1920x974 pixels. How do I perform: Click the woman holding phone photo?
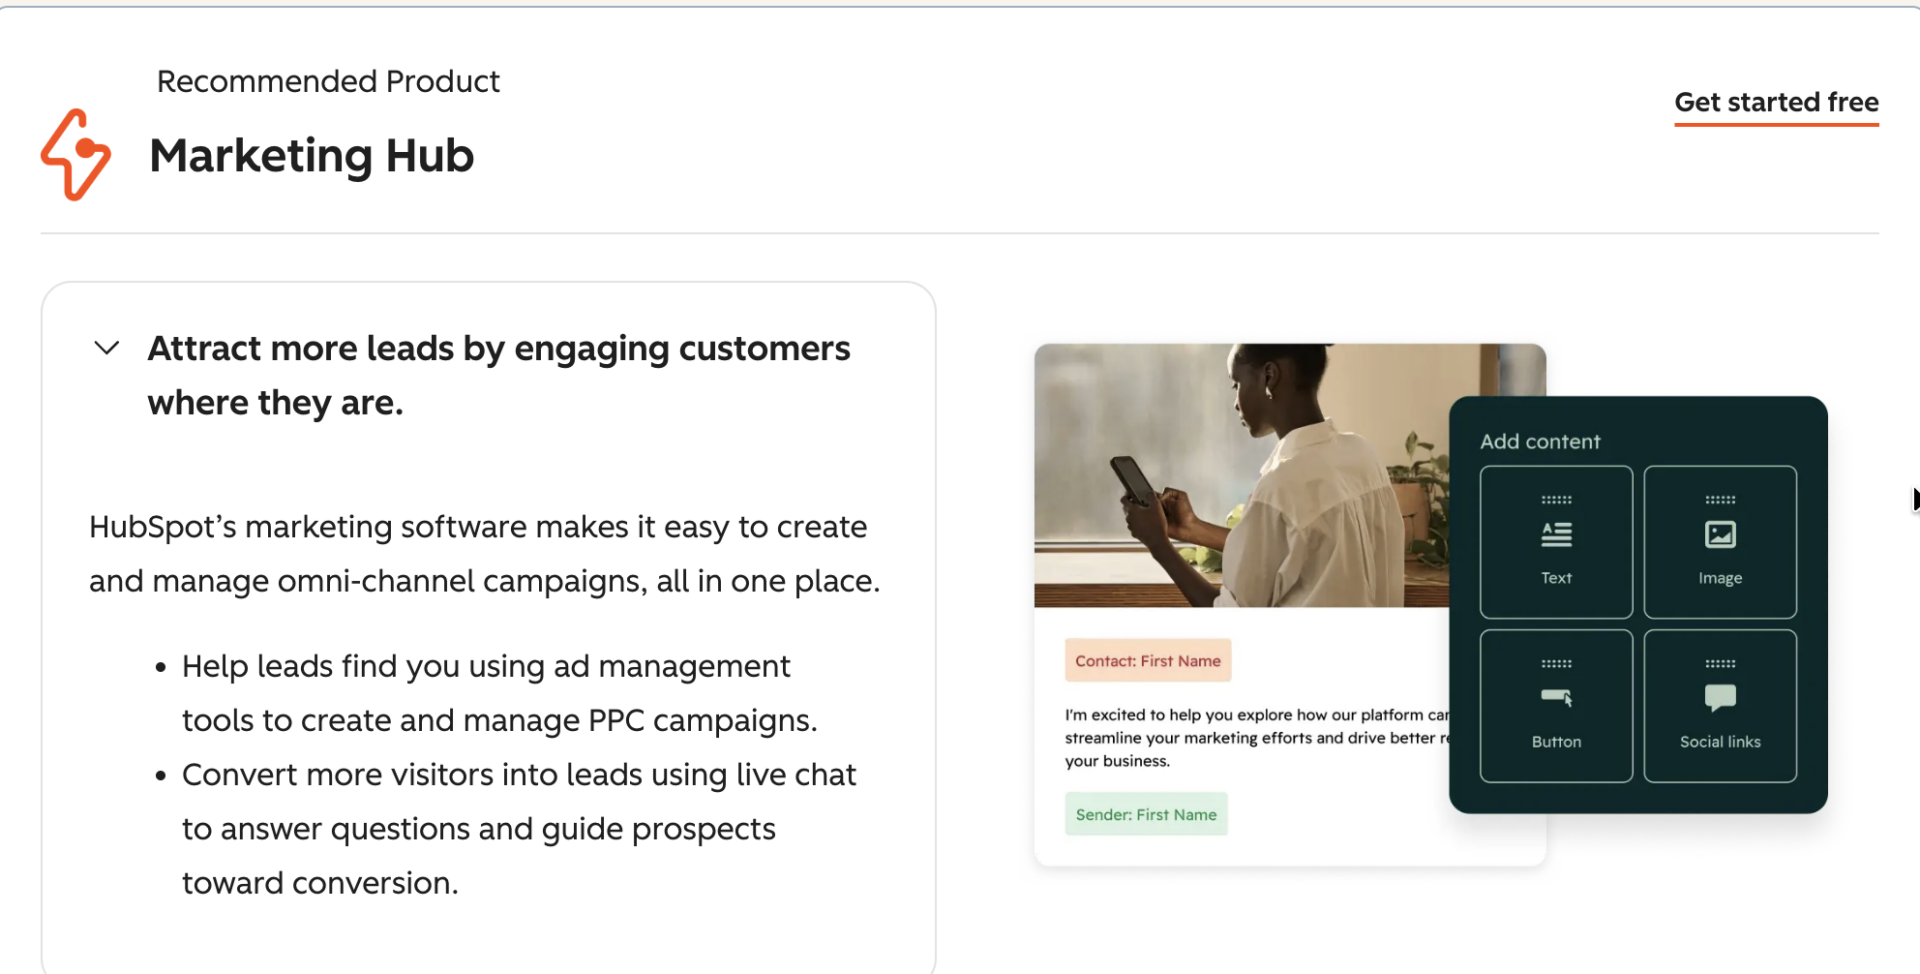pyautogui.click(x=1241, y=475)
